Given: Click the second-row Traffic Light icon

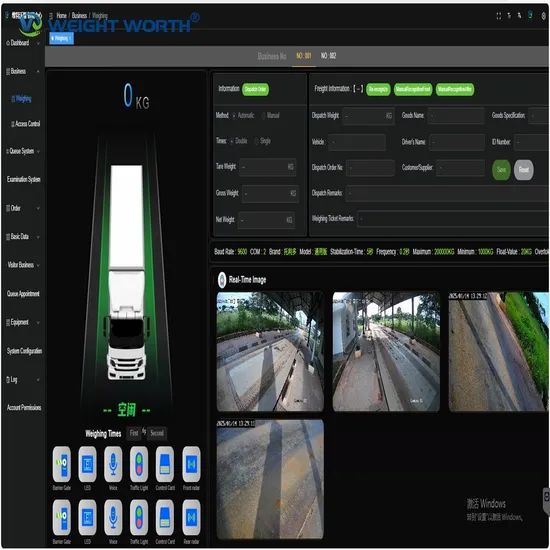Looking at the screenshot, I should click(x=139, y=518).
